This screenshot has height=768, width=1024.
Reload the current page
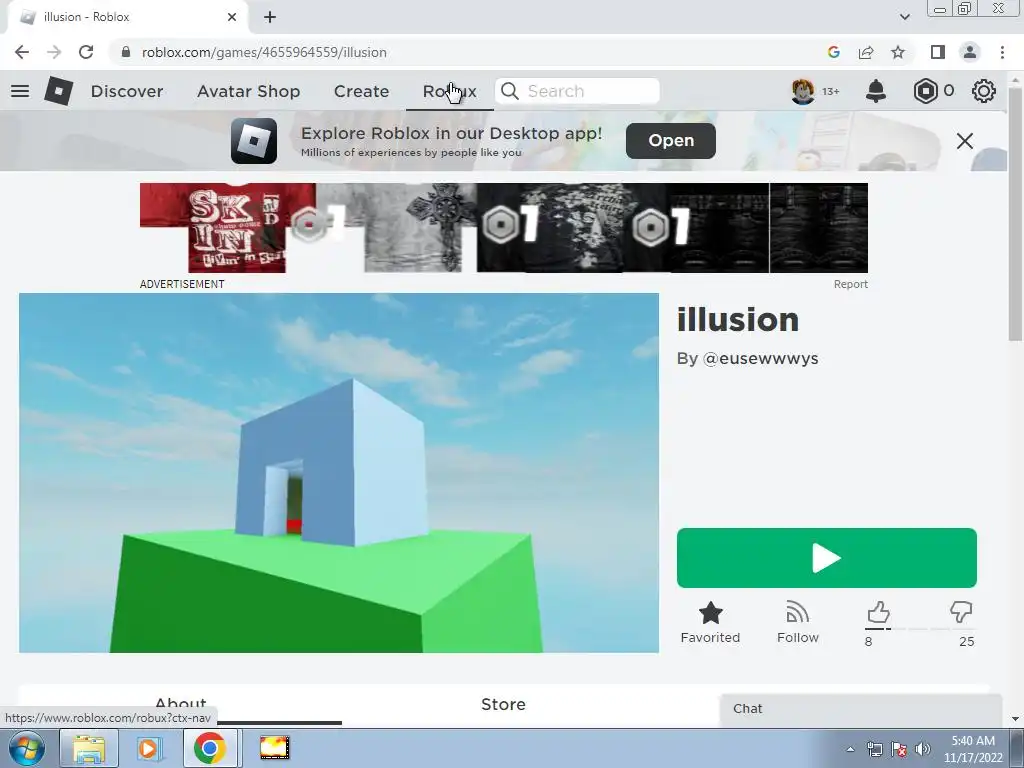coord(86,52)
